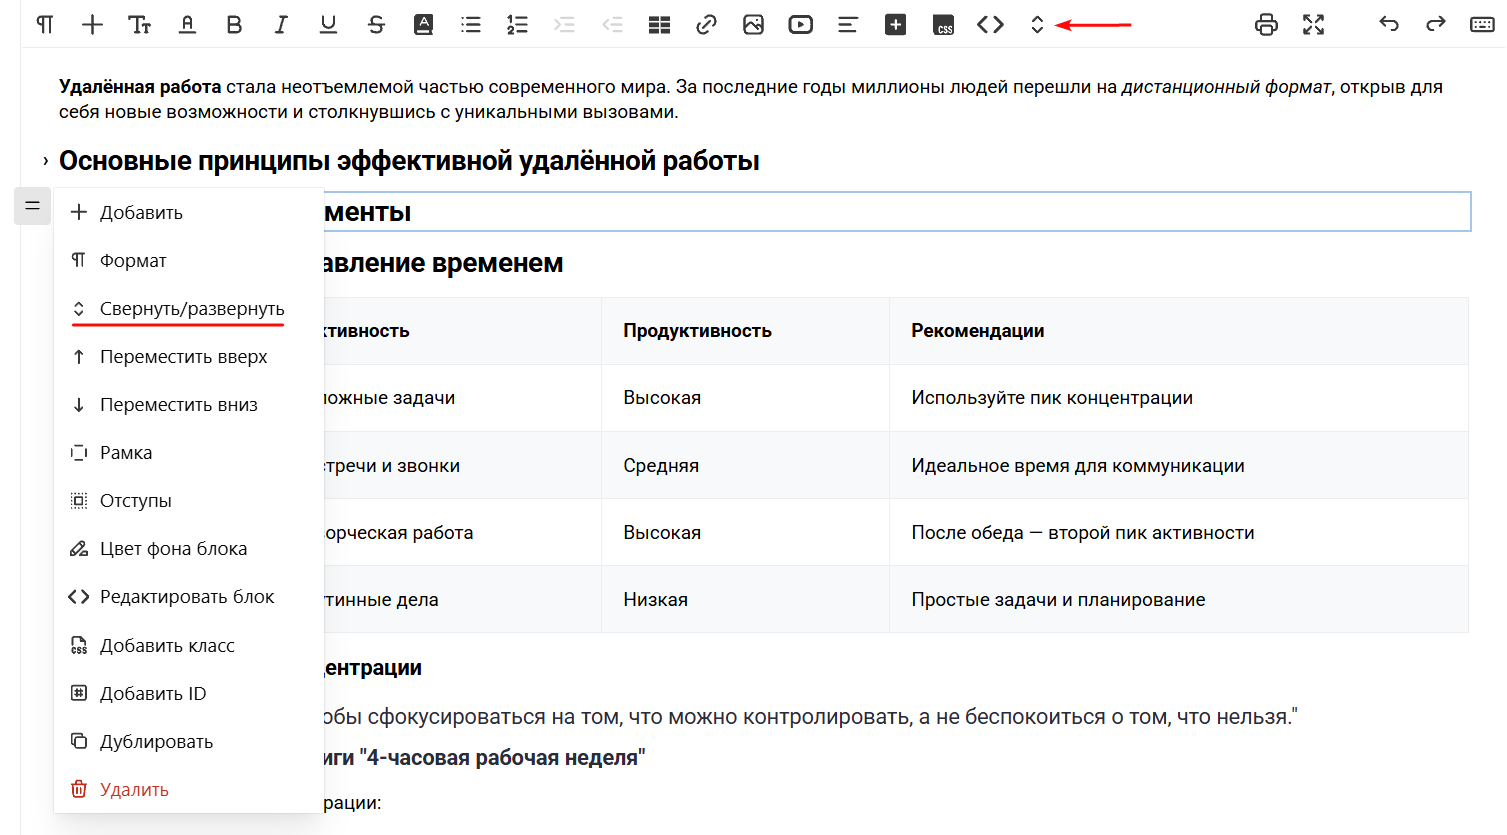Click the add block plus icon
The image size is (1507, 835).
pos(92,25)
